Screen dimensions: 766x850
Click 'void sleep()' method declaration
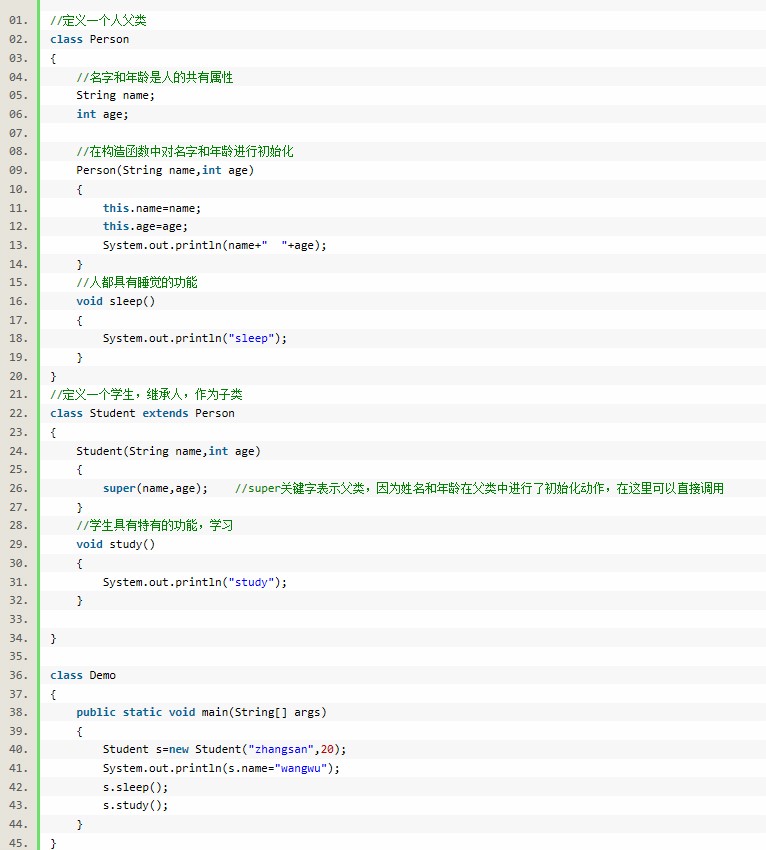[x=115, y=301]
